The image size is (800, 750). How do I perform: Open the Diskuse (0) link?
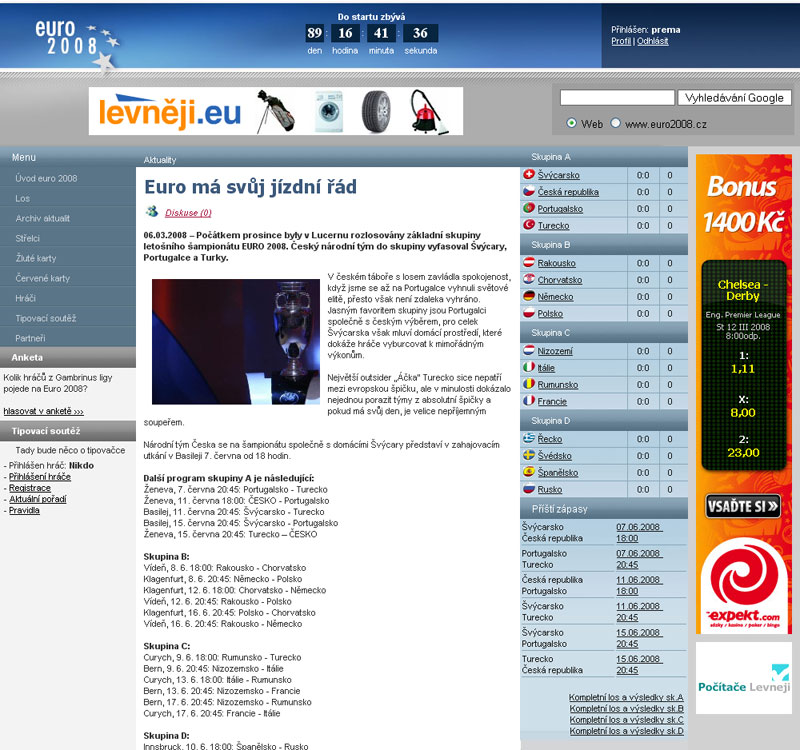point(188,213)
